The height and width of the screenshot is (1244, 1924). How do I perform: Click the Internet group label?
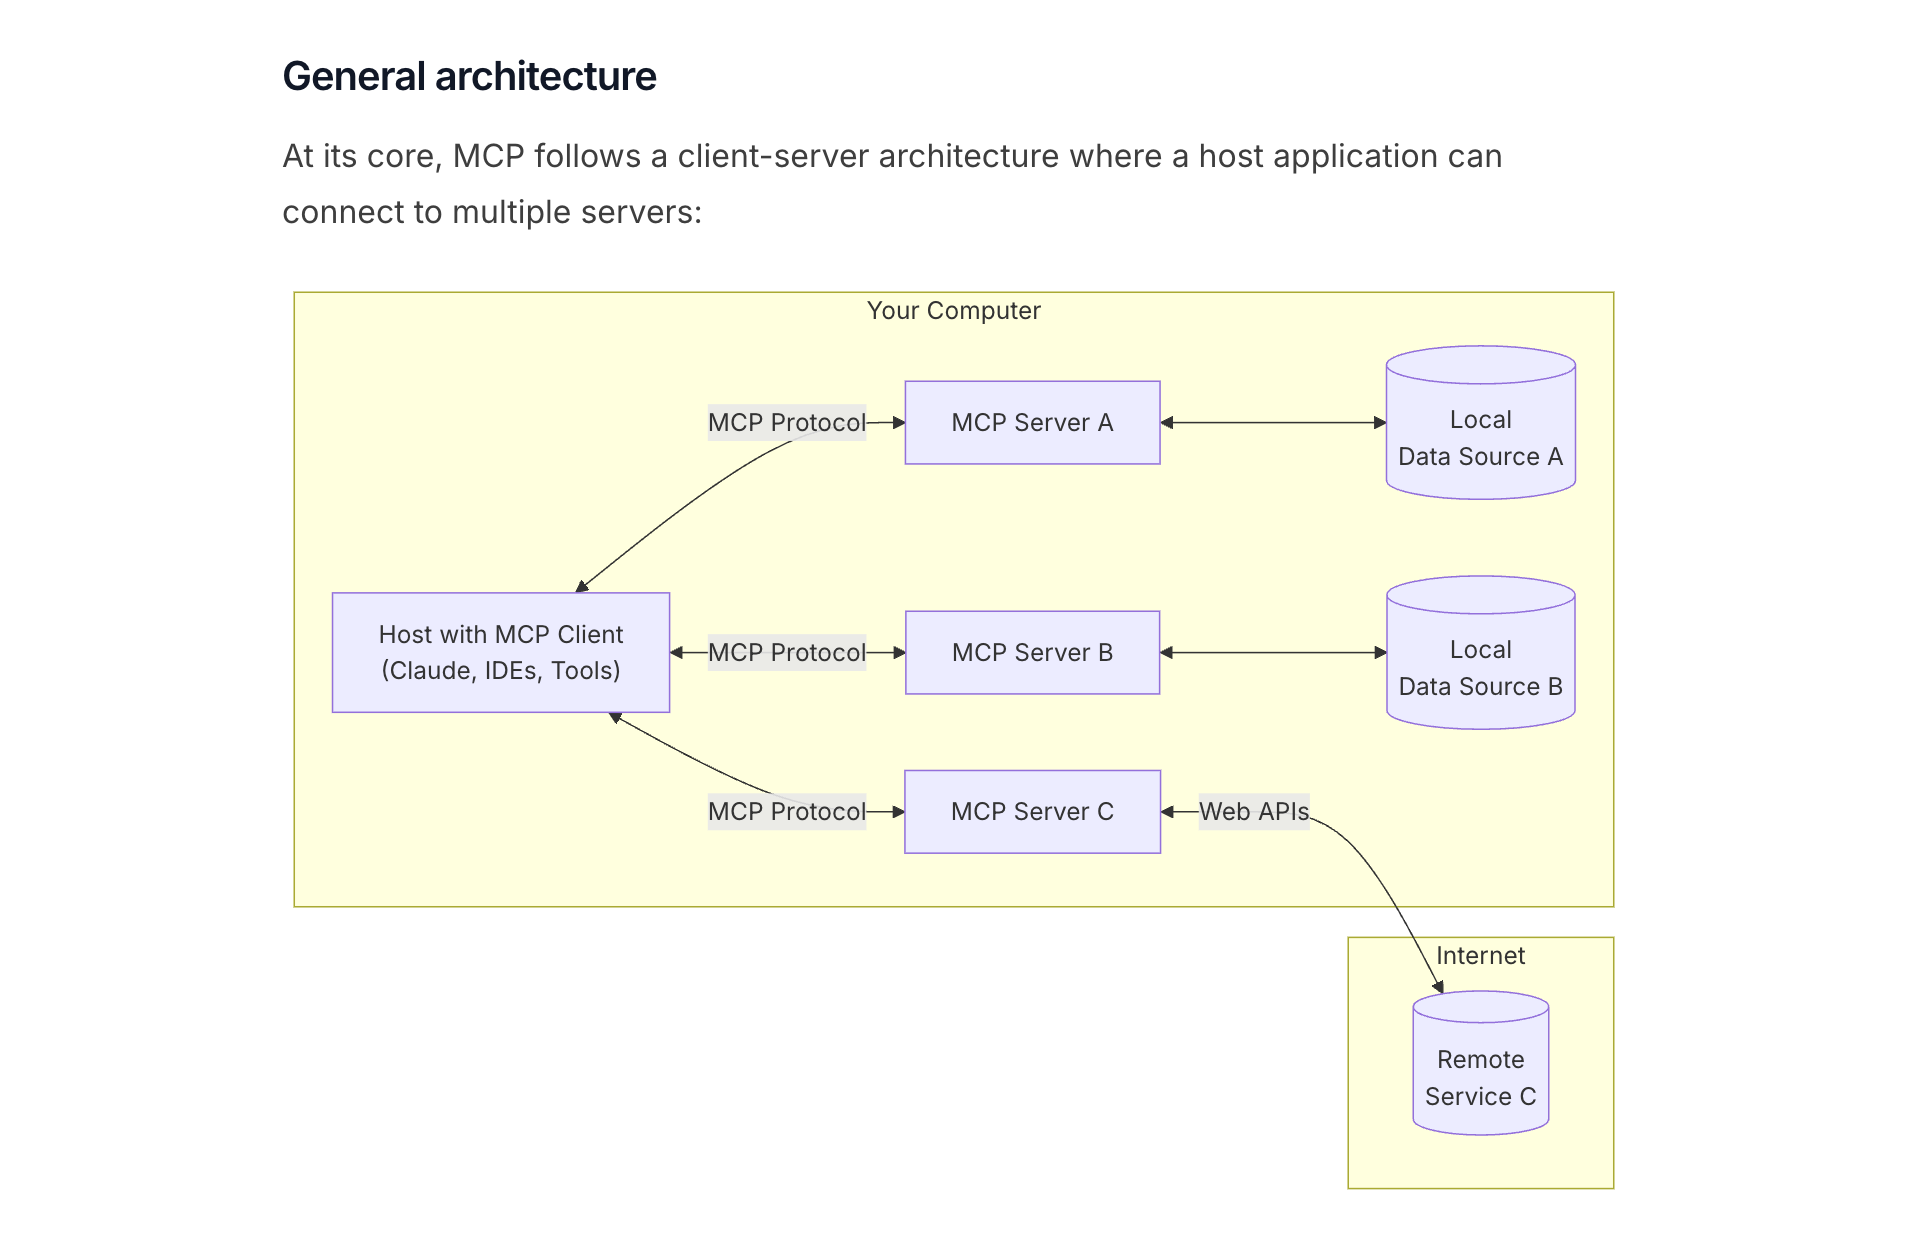click(x=1480, y=956)
